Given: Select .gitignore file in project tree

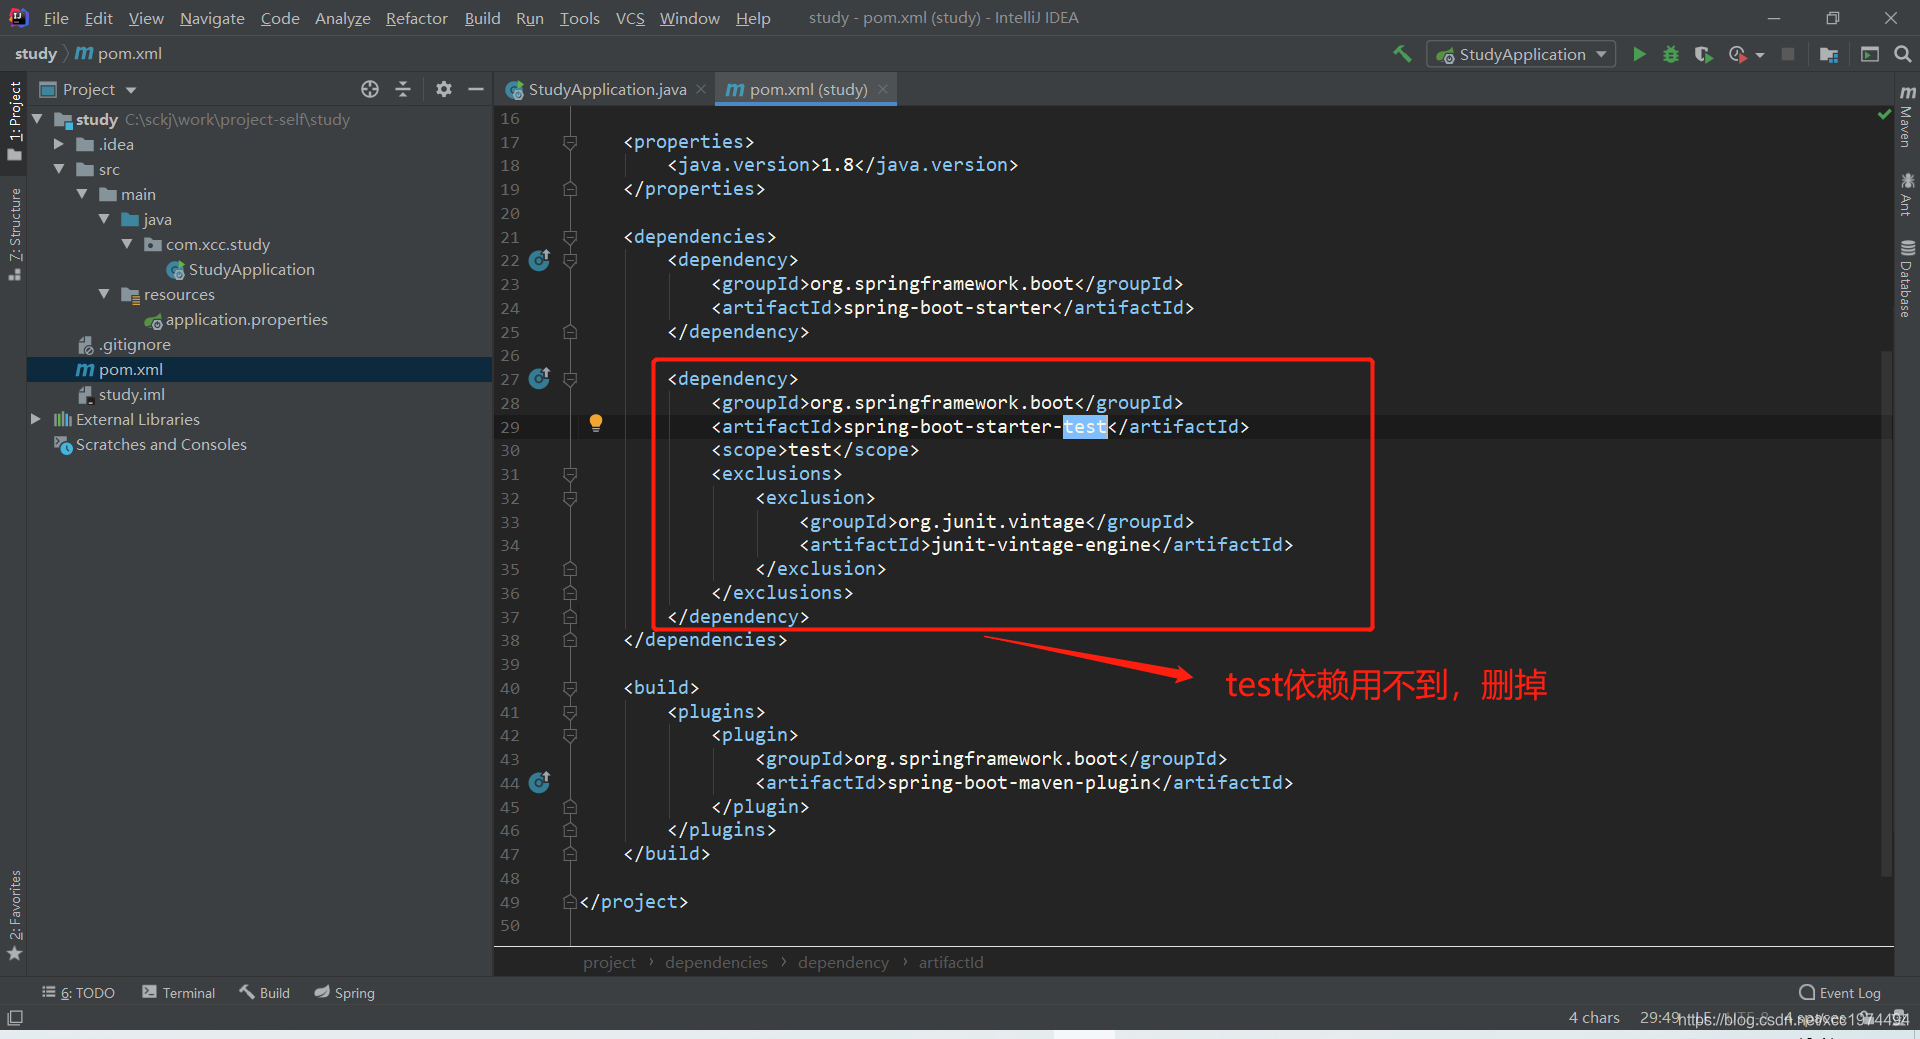Looking at the screenshot, I should point(135,344).
